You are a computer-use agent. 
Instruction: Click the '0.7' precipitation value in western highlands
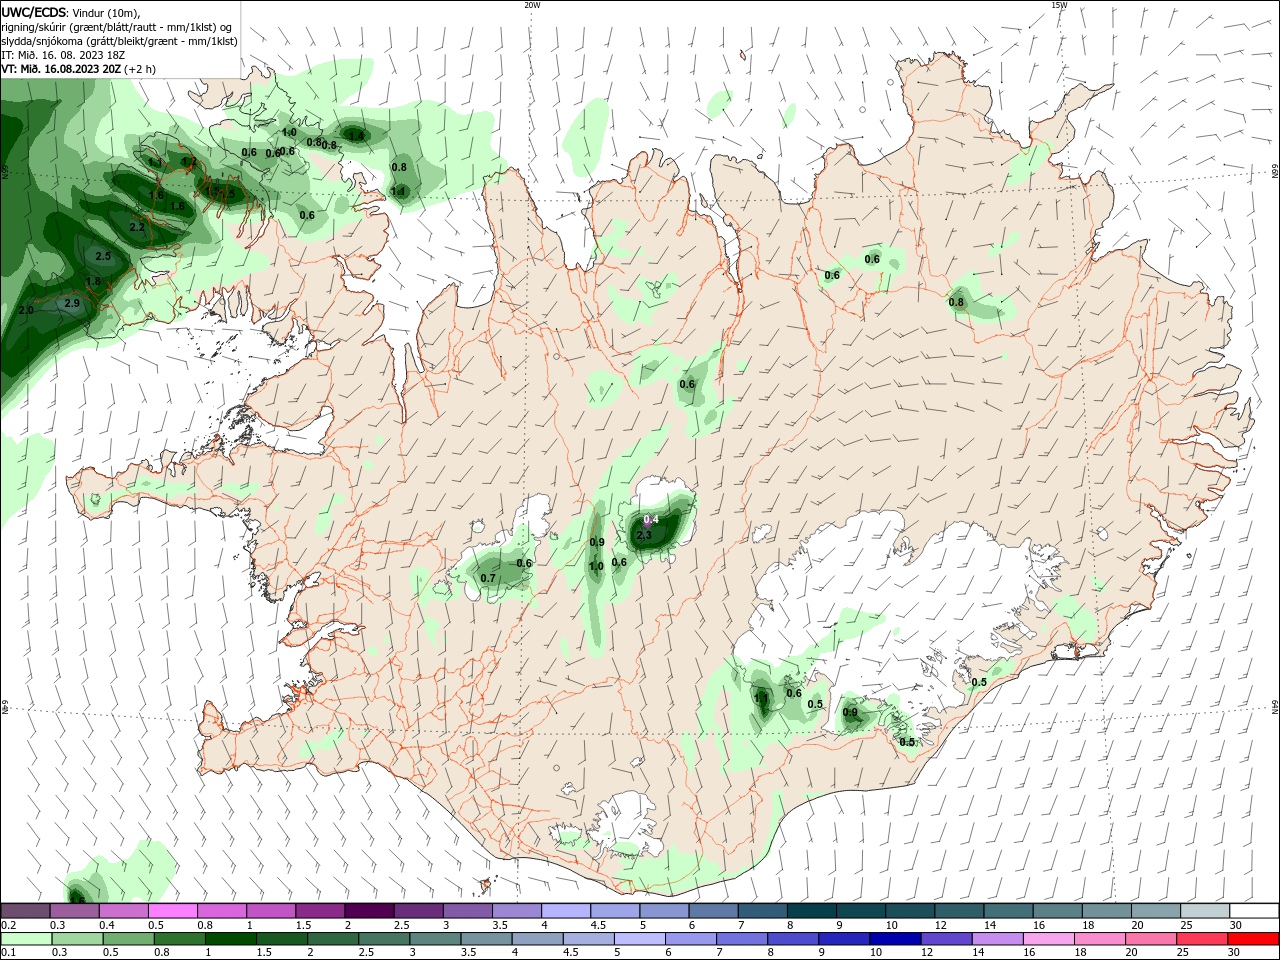488,578
